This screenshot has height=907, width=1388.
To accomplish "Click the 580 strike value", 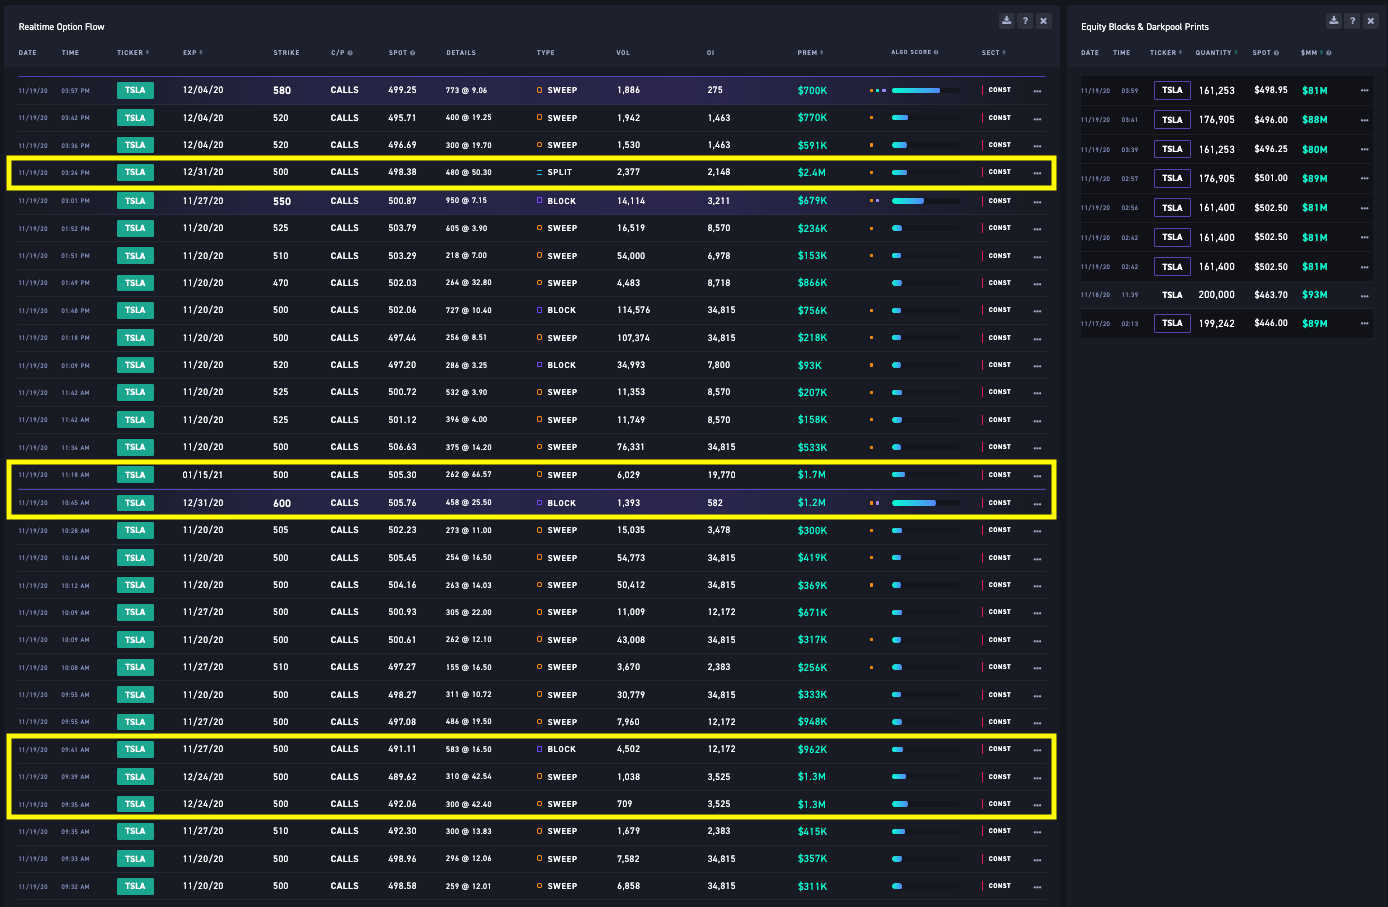I will (282, 90).
